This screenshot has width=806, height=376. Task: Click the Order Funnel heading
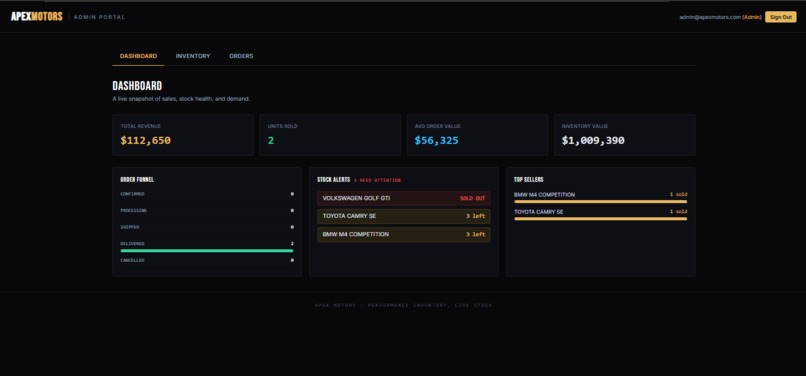[x=137, y=180]
